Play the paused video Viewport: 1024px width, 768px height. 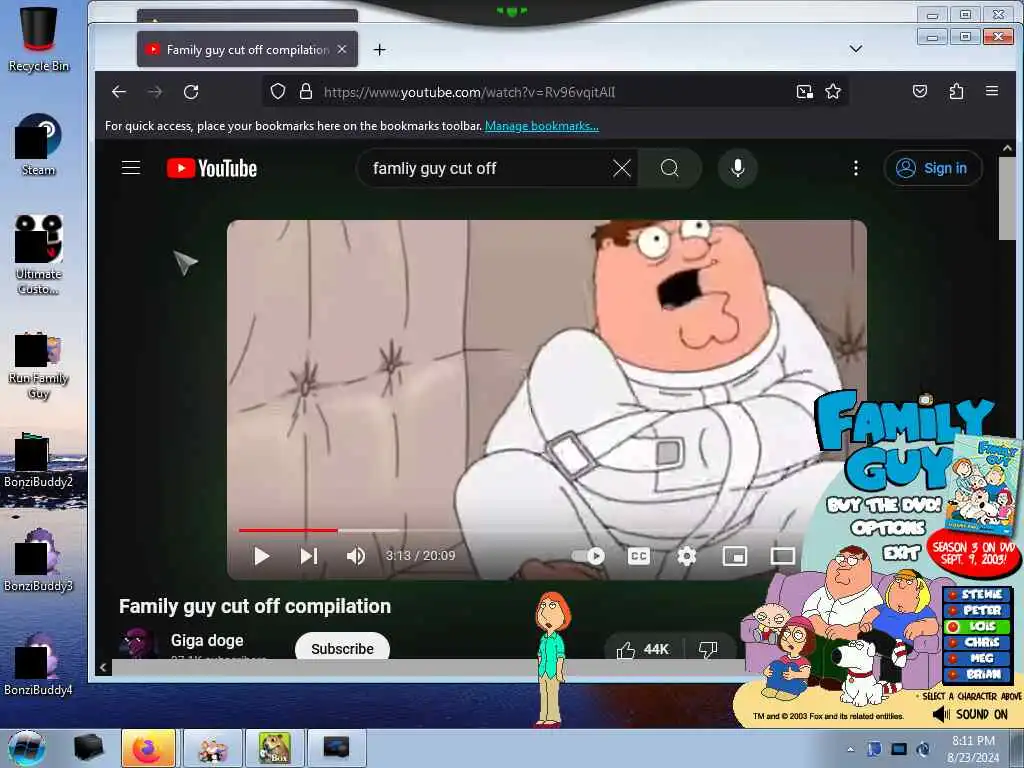tap(261, 556)
